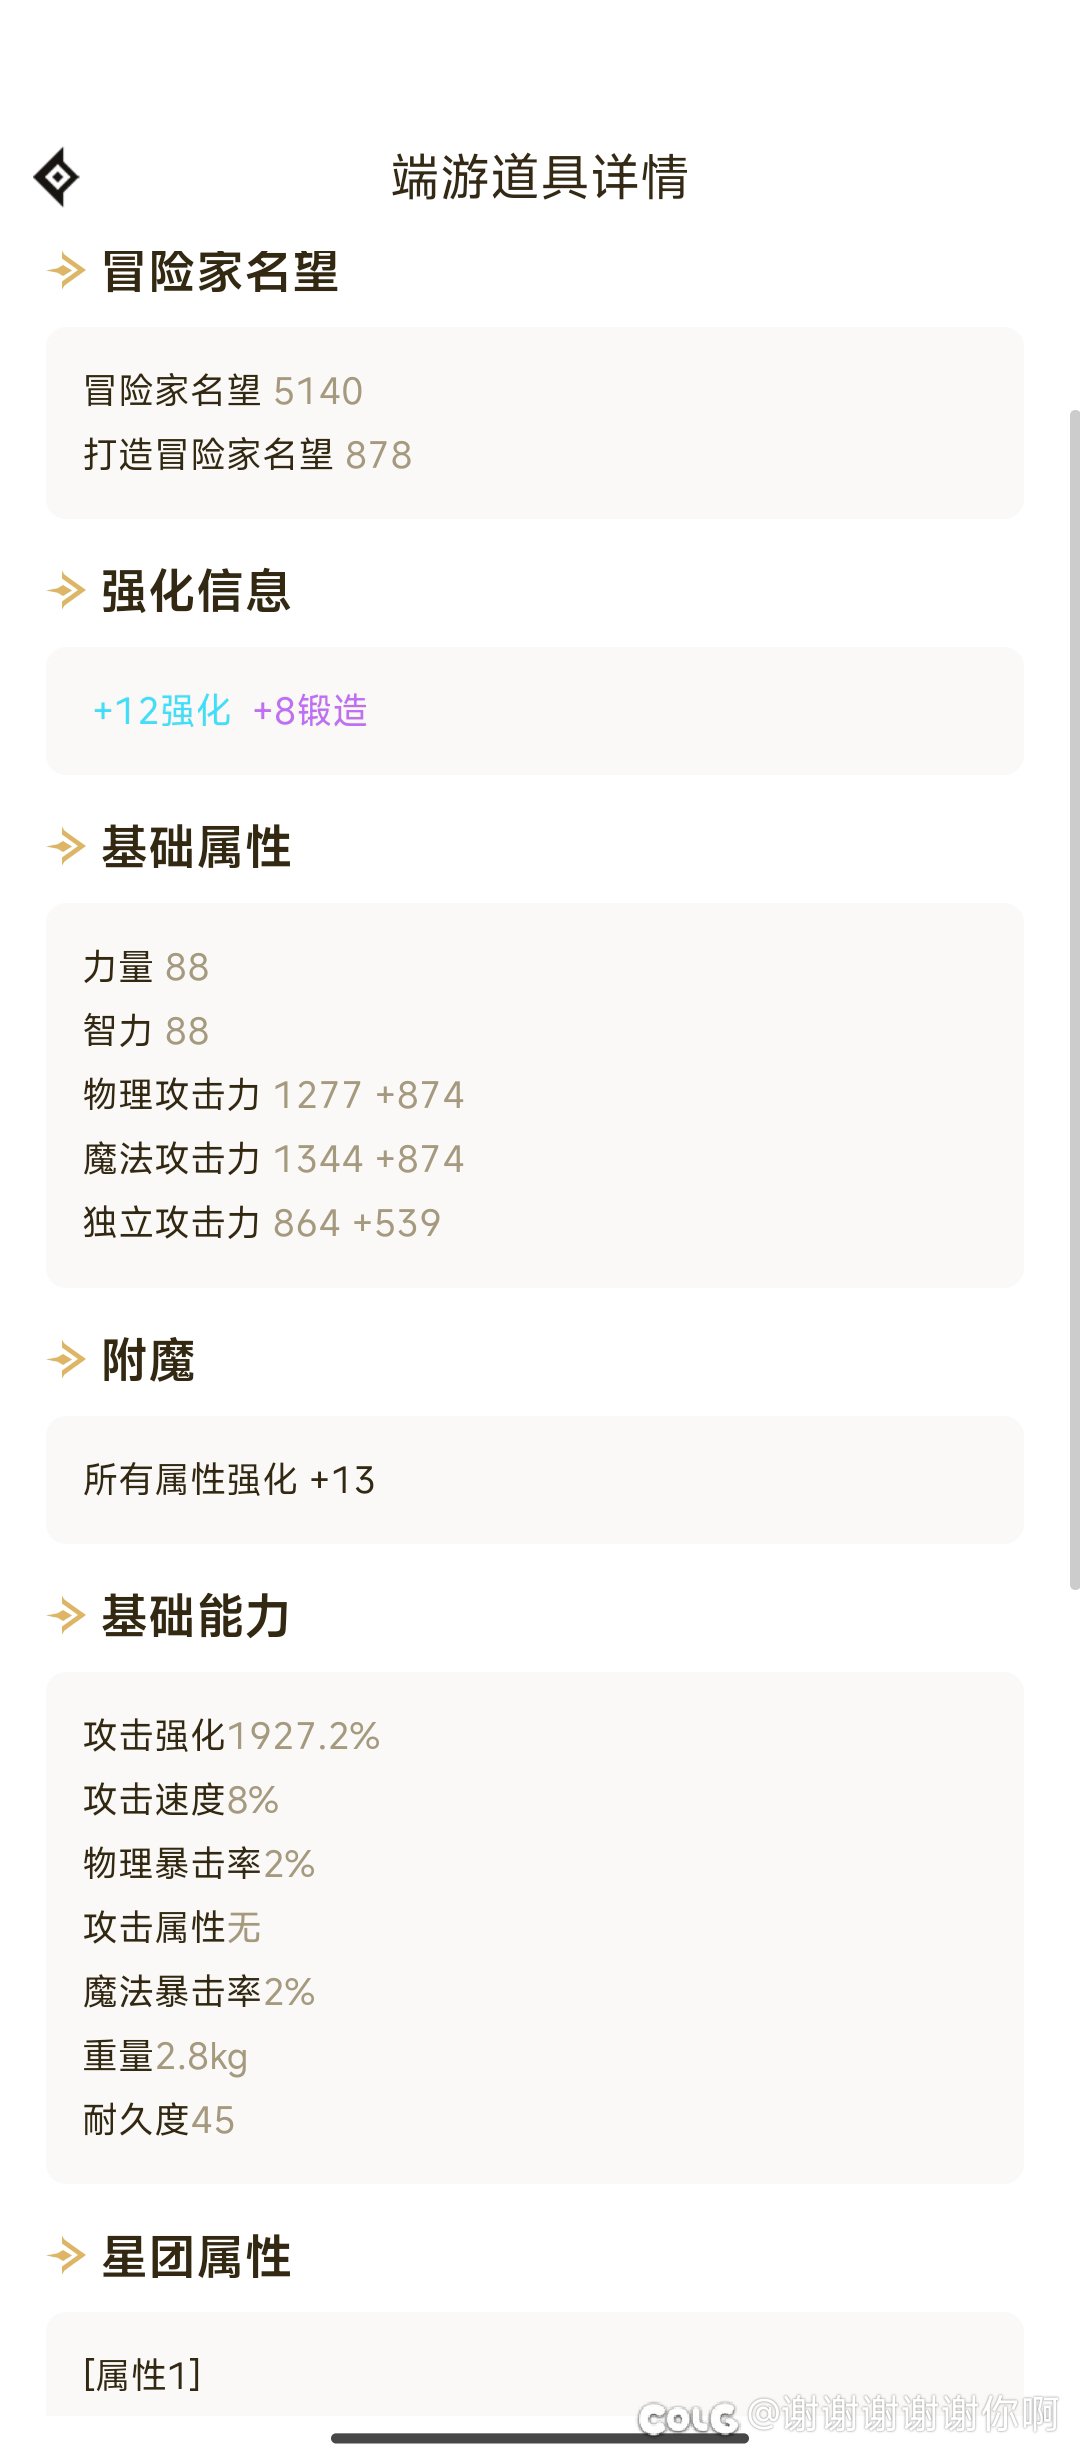Tap the diamond back icon at top left

click(57, 177)
